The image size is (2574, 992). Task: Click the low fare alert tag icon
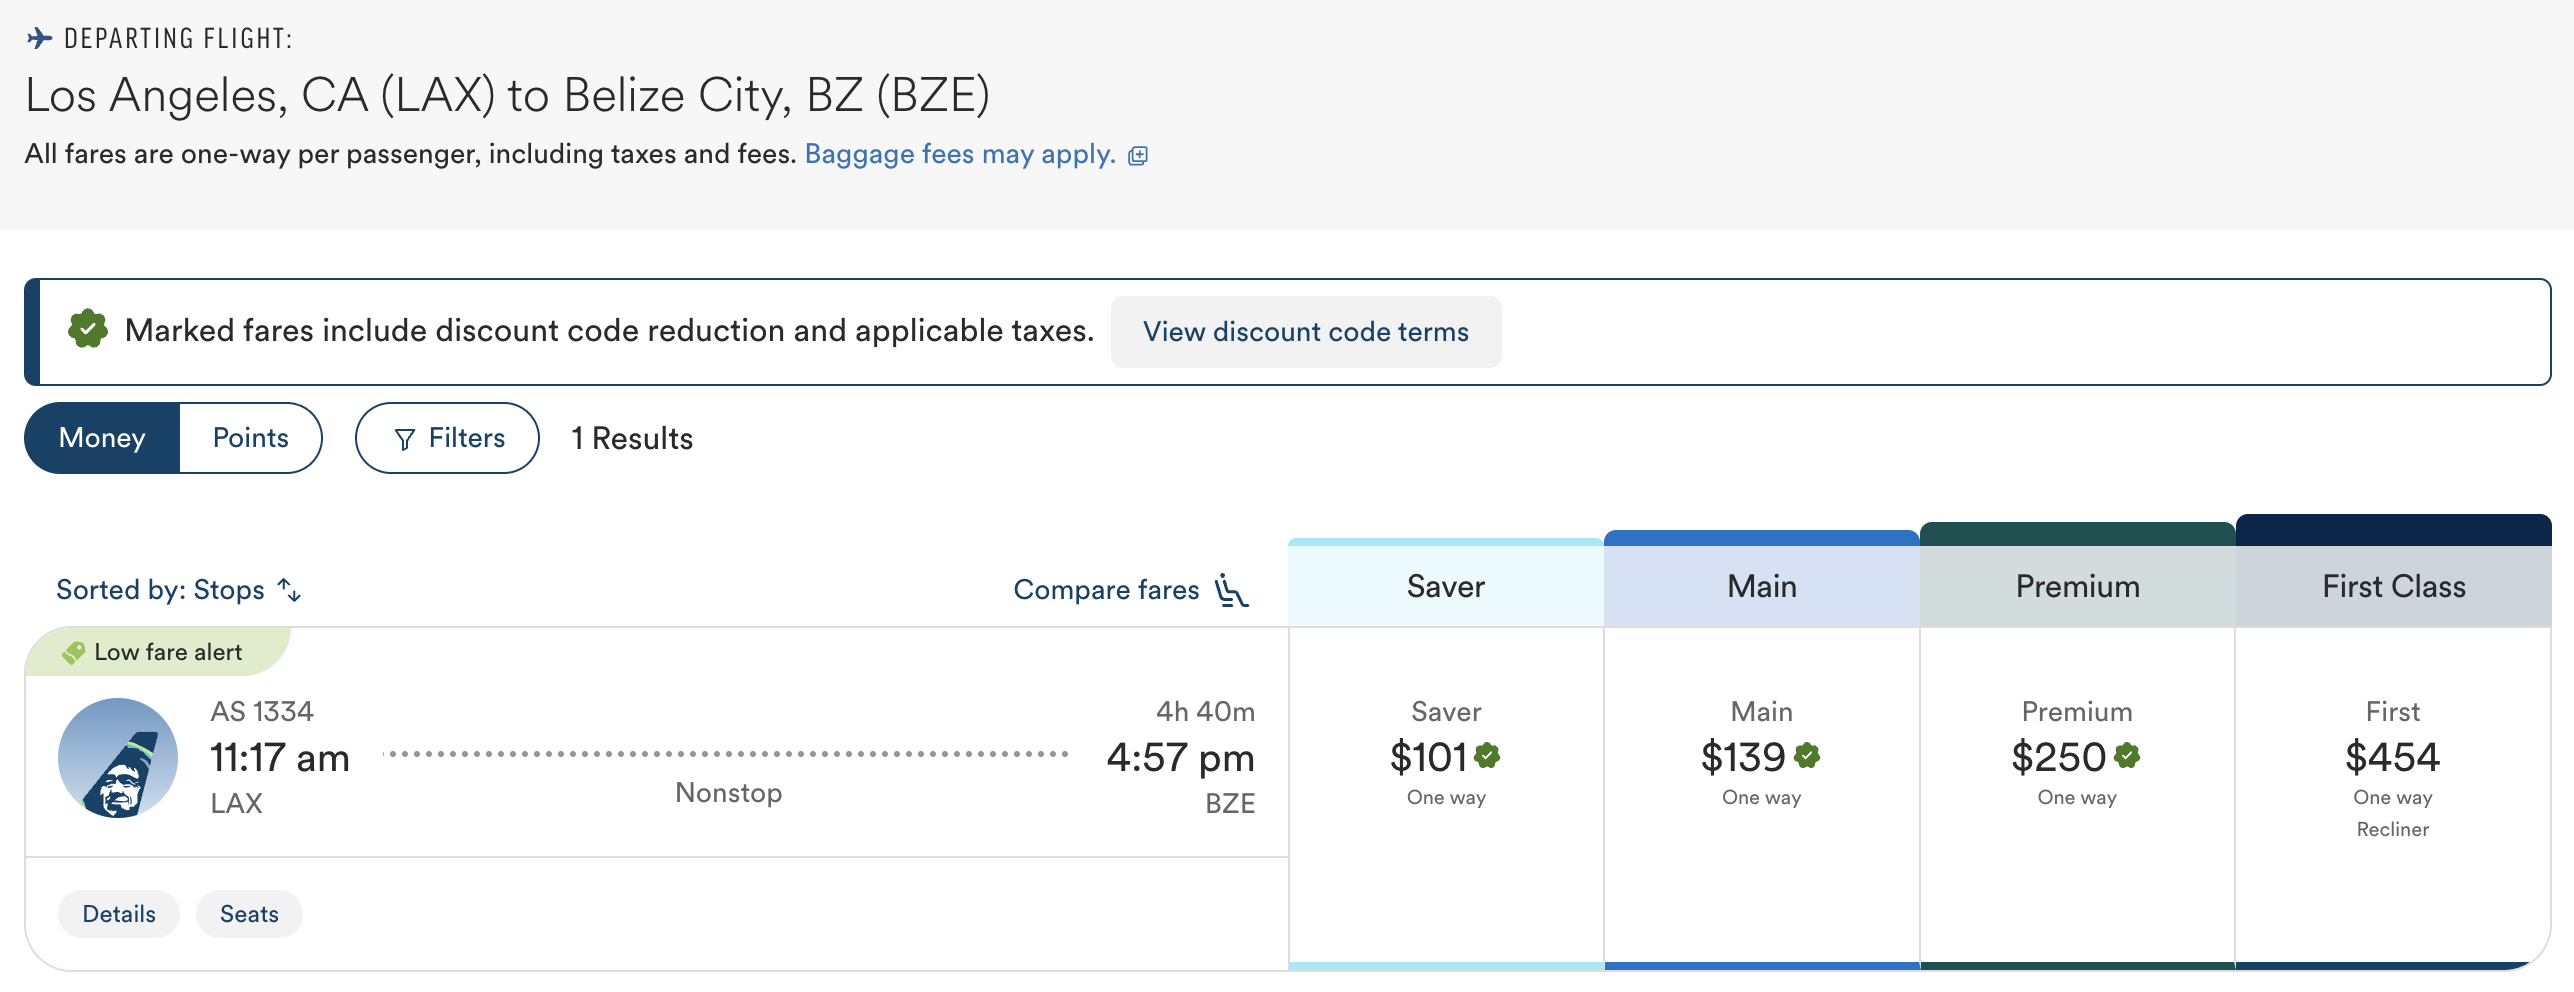tap(73, 652)
